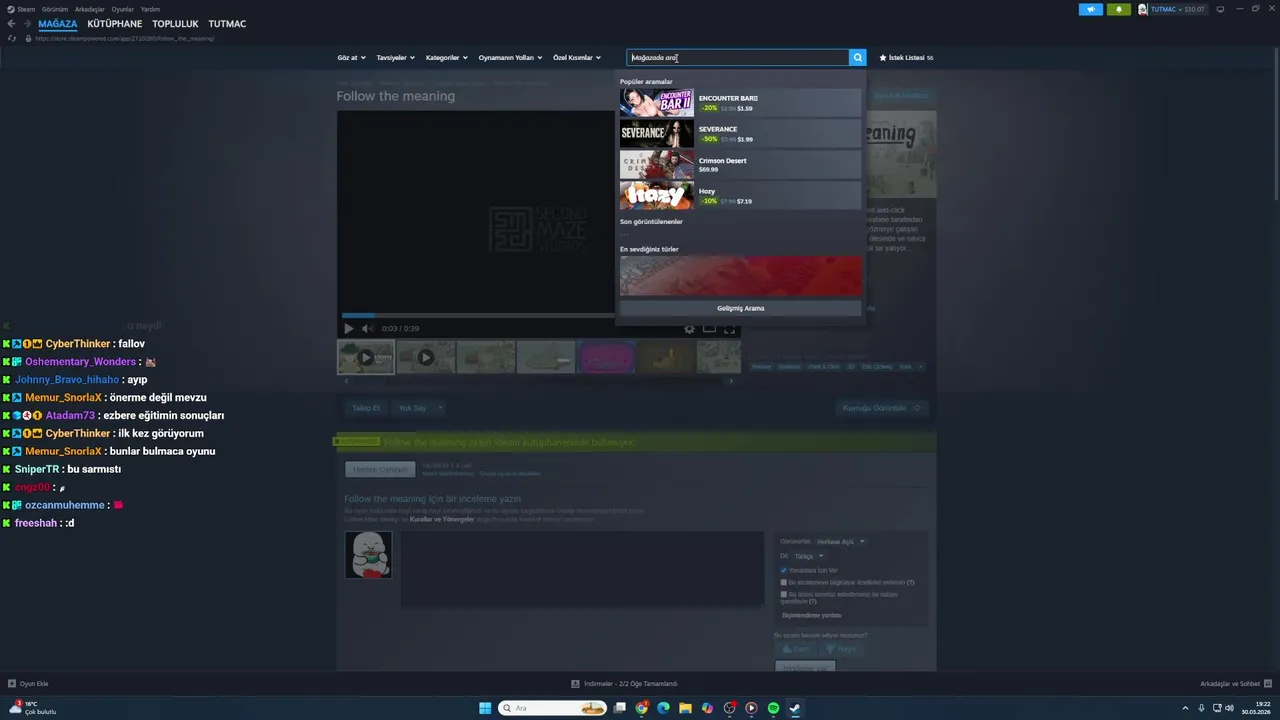Expand the Özel Kısımlar dropdown
The image size is (1280, 720).
577,58
